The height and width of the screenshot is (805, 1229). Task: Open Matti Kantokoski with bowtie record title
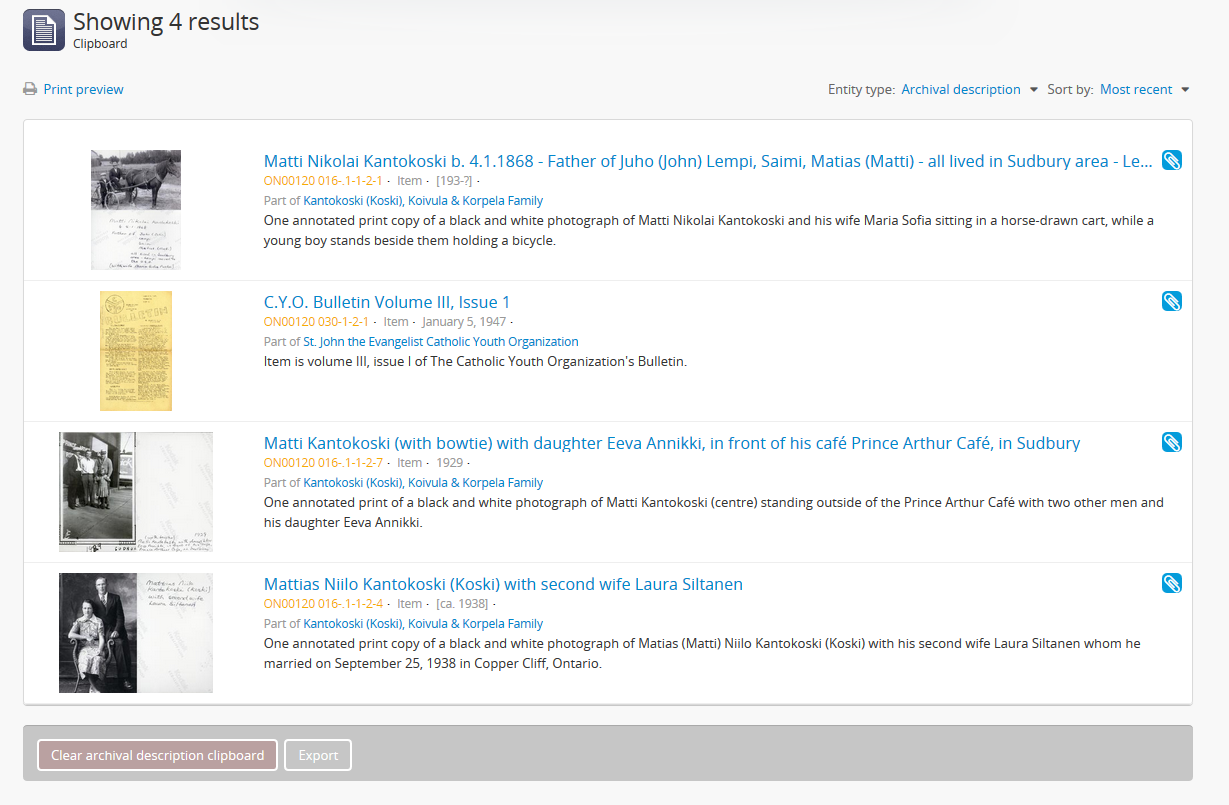tap(671, 443)
